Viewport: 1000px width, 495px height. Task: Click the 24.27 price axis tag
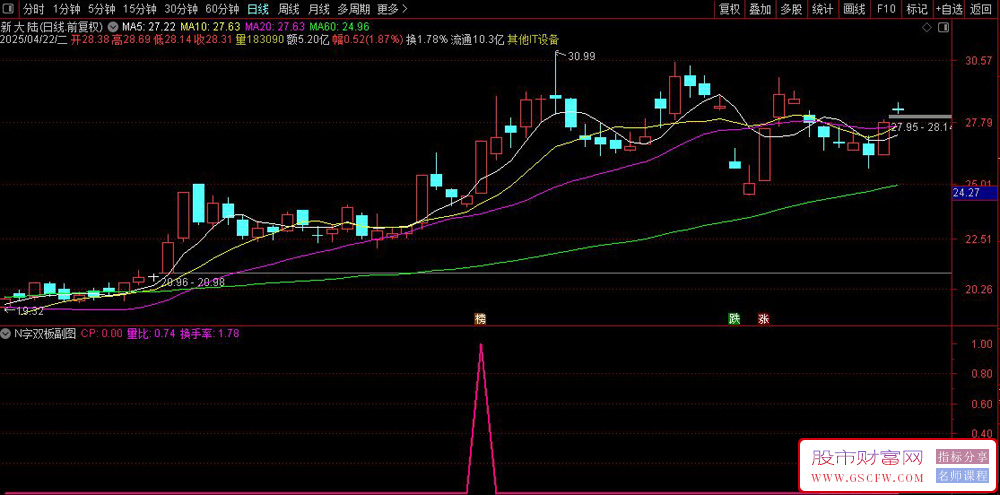(966, 192)
